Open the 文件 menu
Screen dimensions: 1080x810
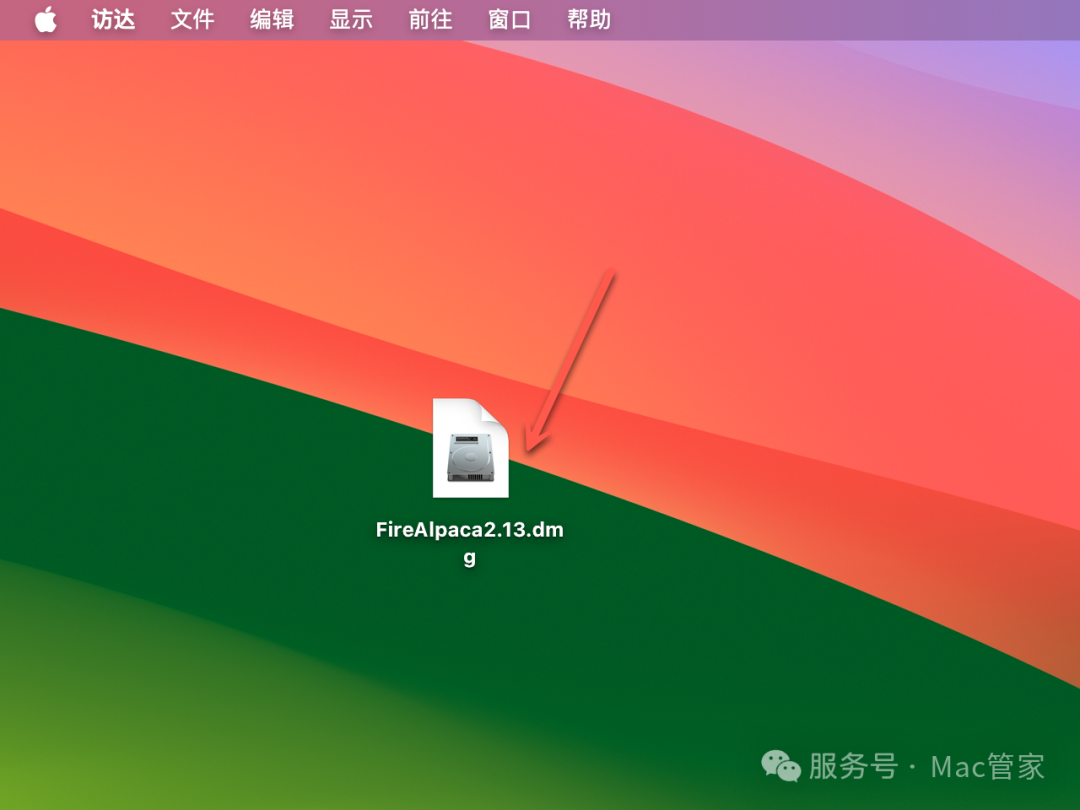192,19
